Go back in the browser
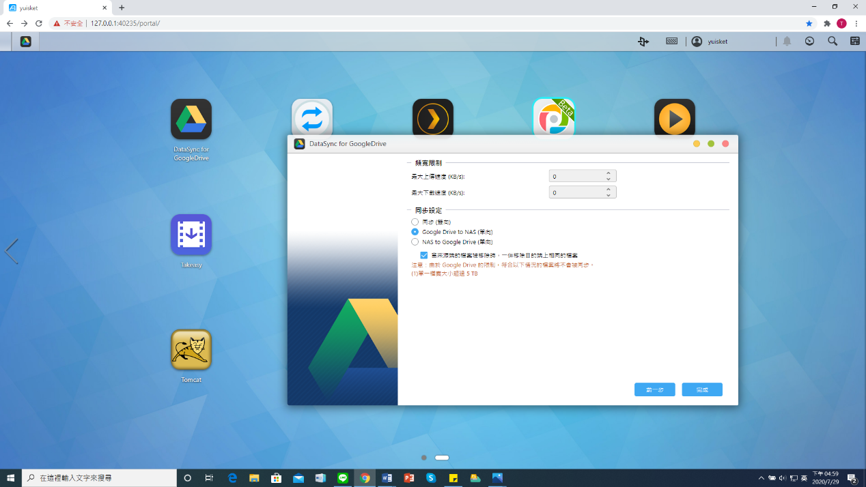This screenshot has height=487, width=866. coord(9,23)
